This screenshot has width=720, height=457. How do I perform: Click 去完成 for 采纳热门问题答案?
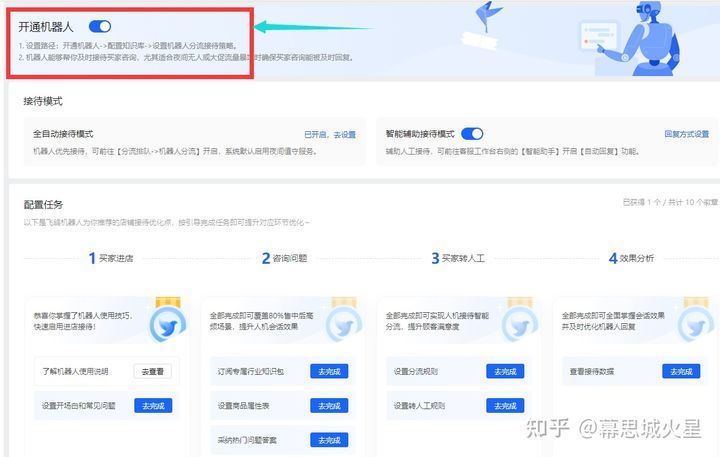329,440
